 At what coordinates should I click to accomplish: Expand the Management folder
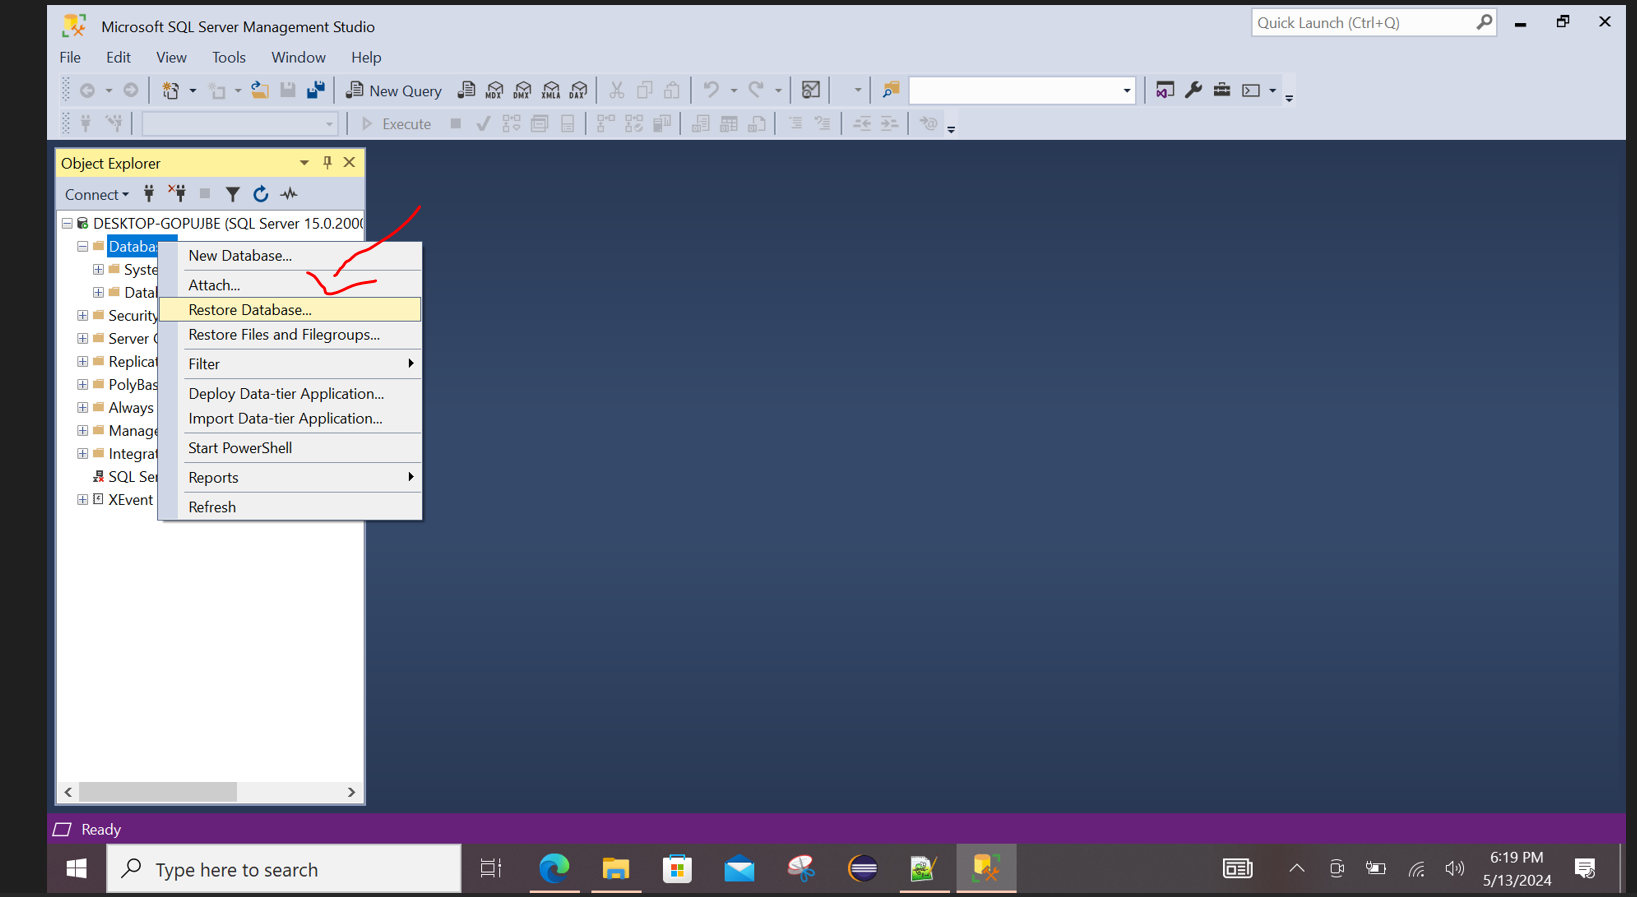click(83, 430)
